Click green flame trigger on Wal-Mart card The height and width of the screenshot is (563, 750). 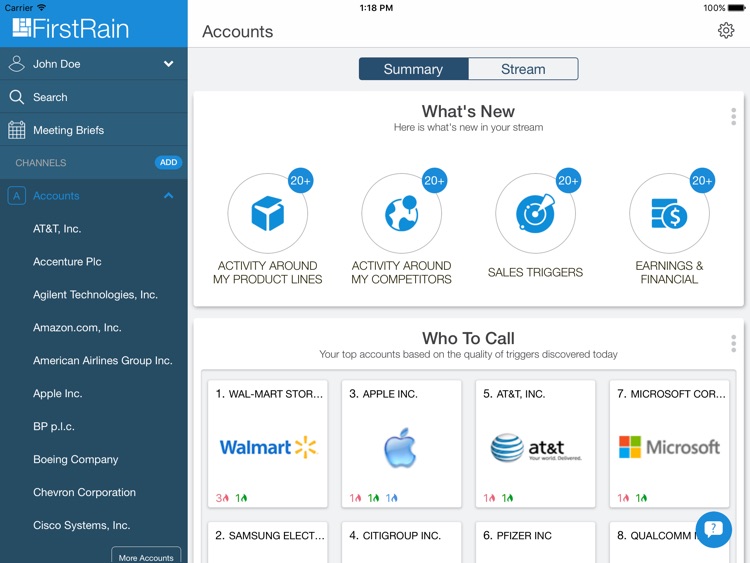coord(241,498)
